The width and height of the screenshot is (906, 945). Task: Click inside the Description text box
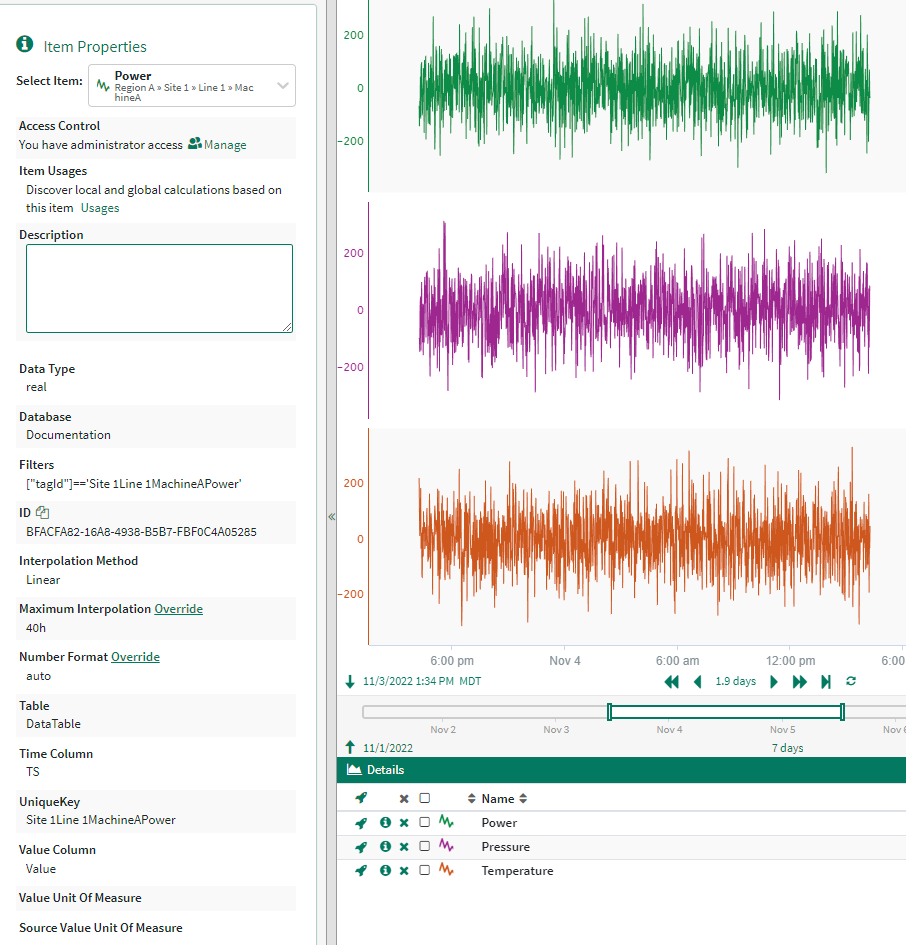pos(159,288)
